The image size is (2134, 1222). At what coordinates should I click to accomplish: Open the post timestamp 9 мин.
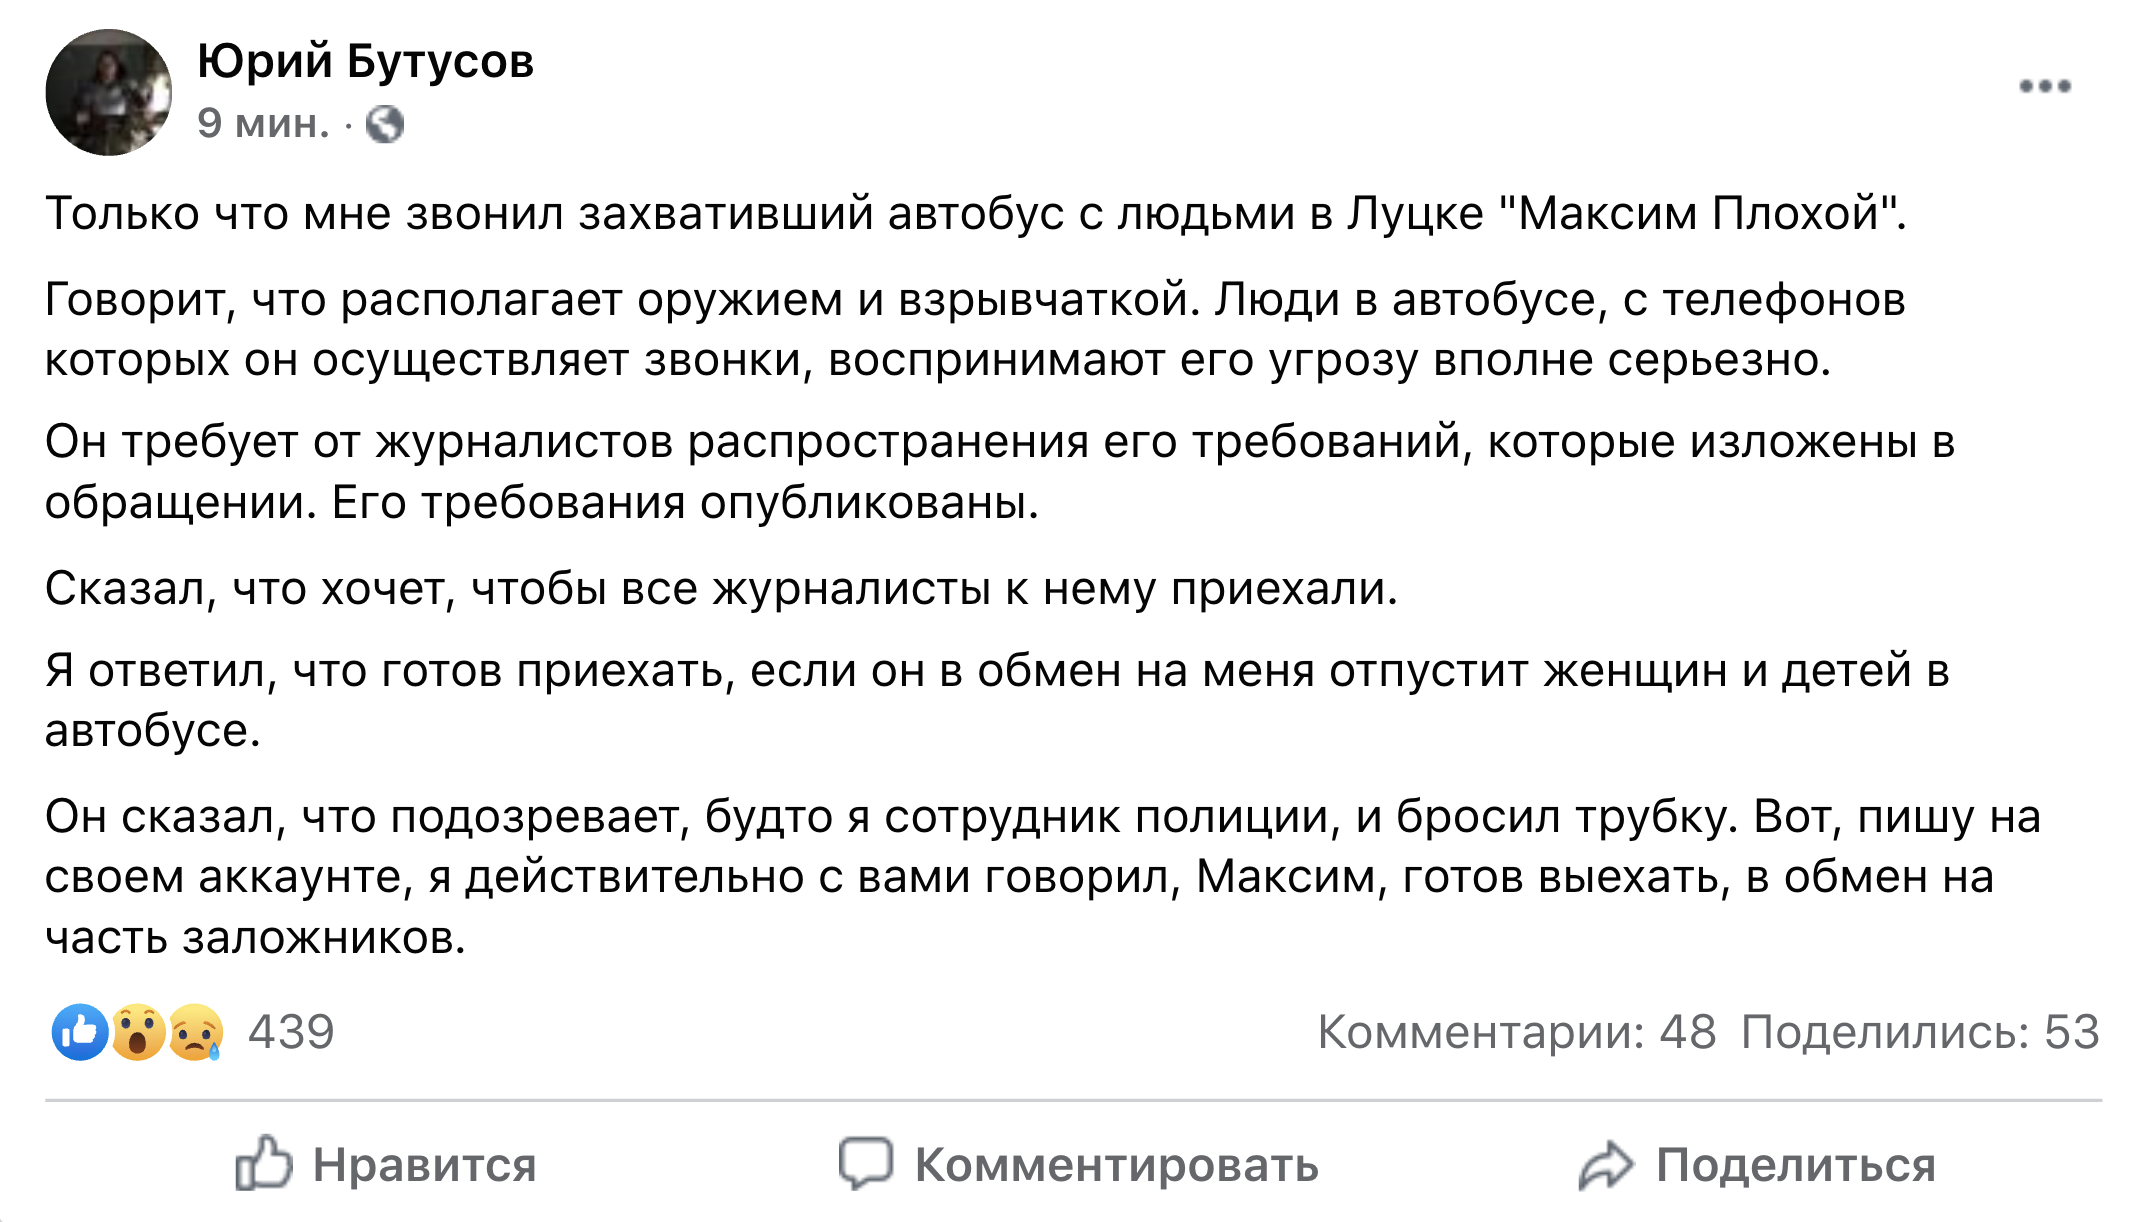click(262, 124)
